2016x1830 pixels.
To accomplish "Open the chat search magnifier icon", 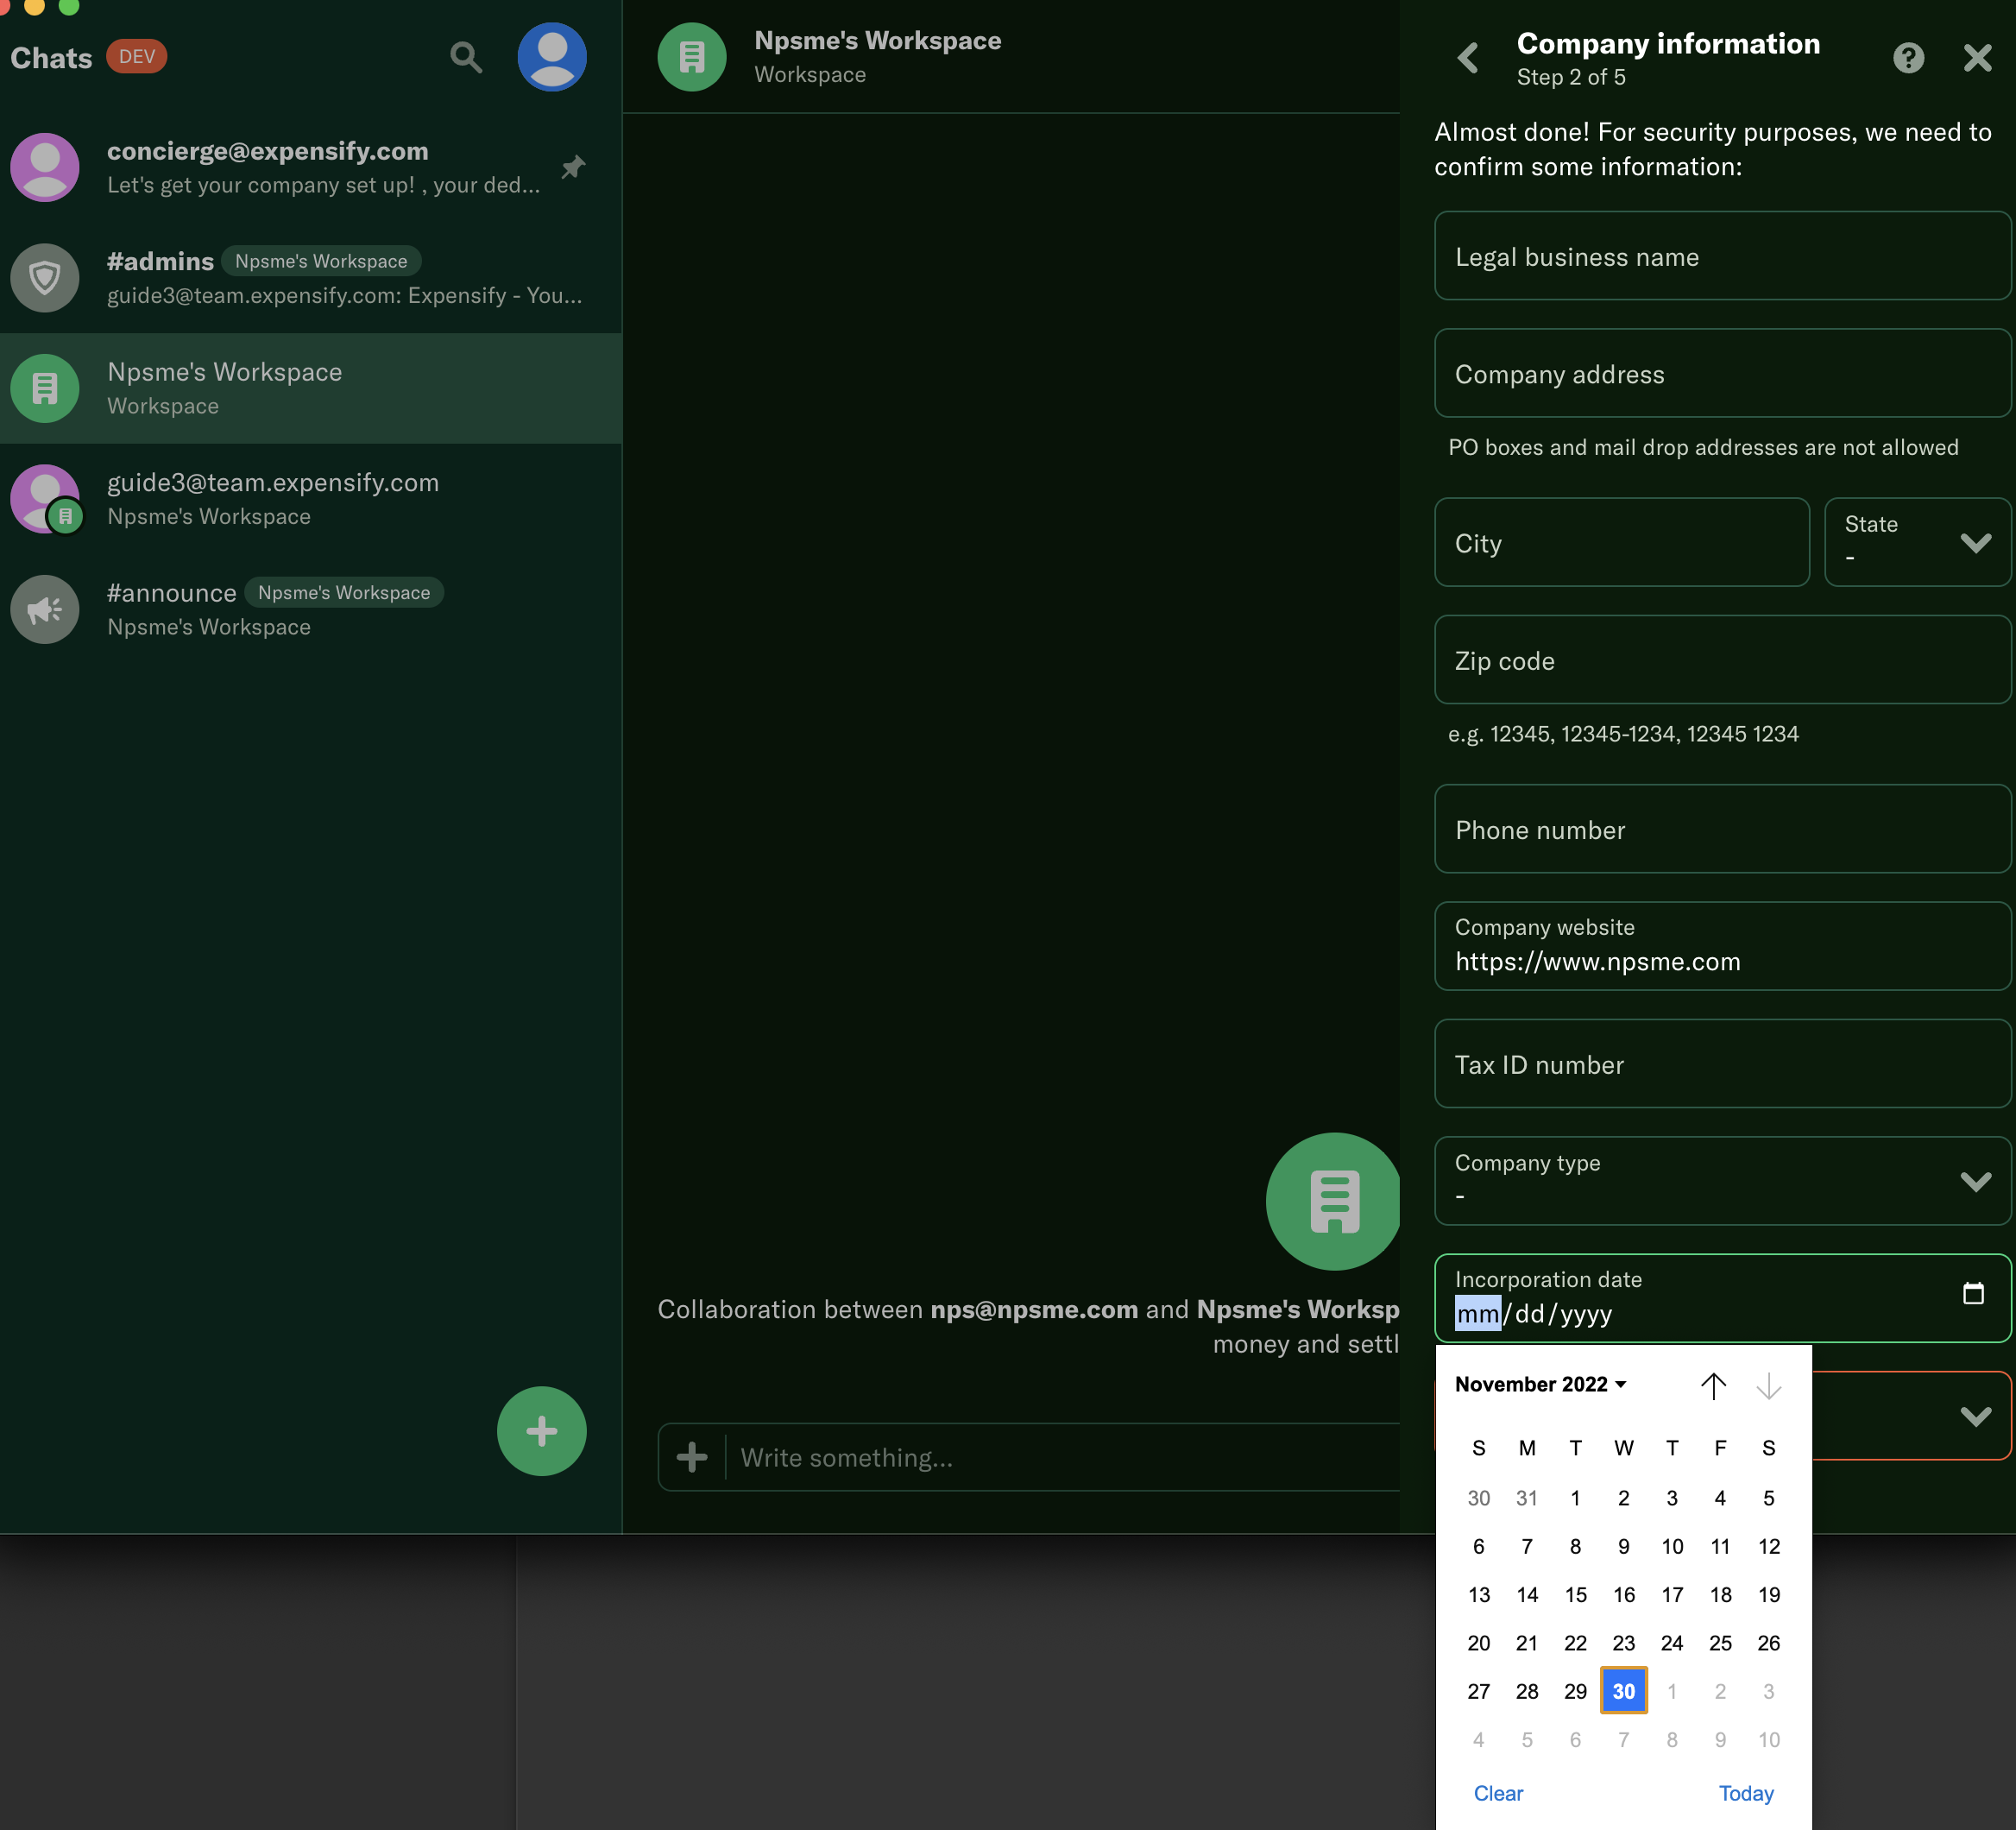I will coord(465,57).
